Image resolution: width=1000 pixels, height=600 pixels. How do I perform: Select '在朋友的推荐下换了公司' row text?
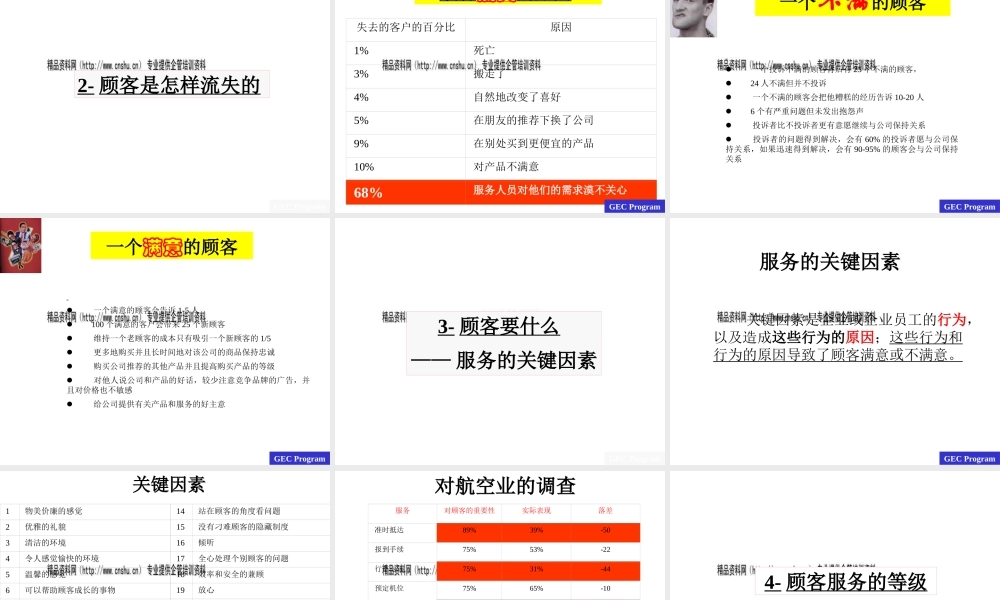coord(533,120)
